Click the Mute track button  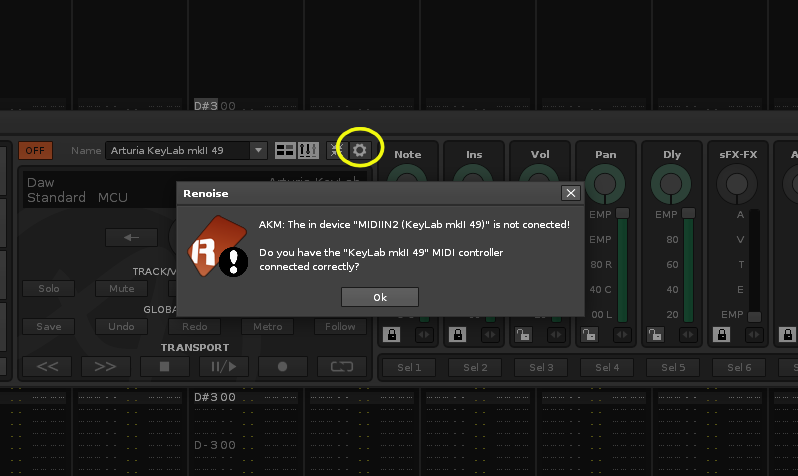[x=122, y=289]
